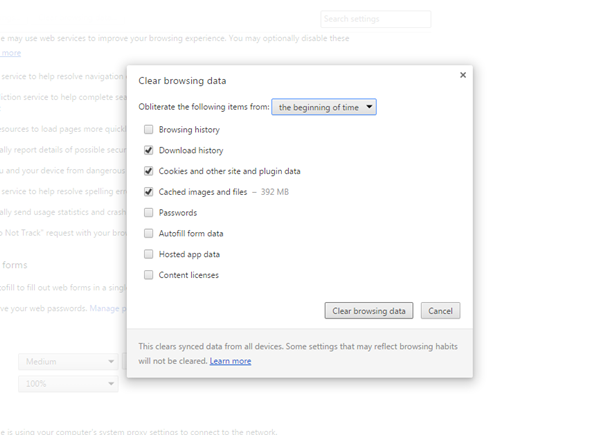Follow the privacy 'more' link at top left
Viewport: 600px width, 435px height.
coord(10,53)
